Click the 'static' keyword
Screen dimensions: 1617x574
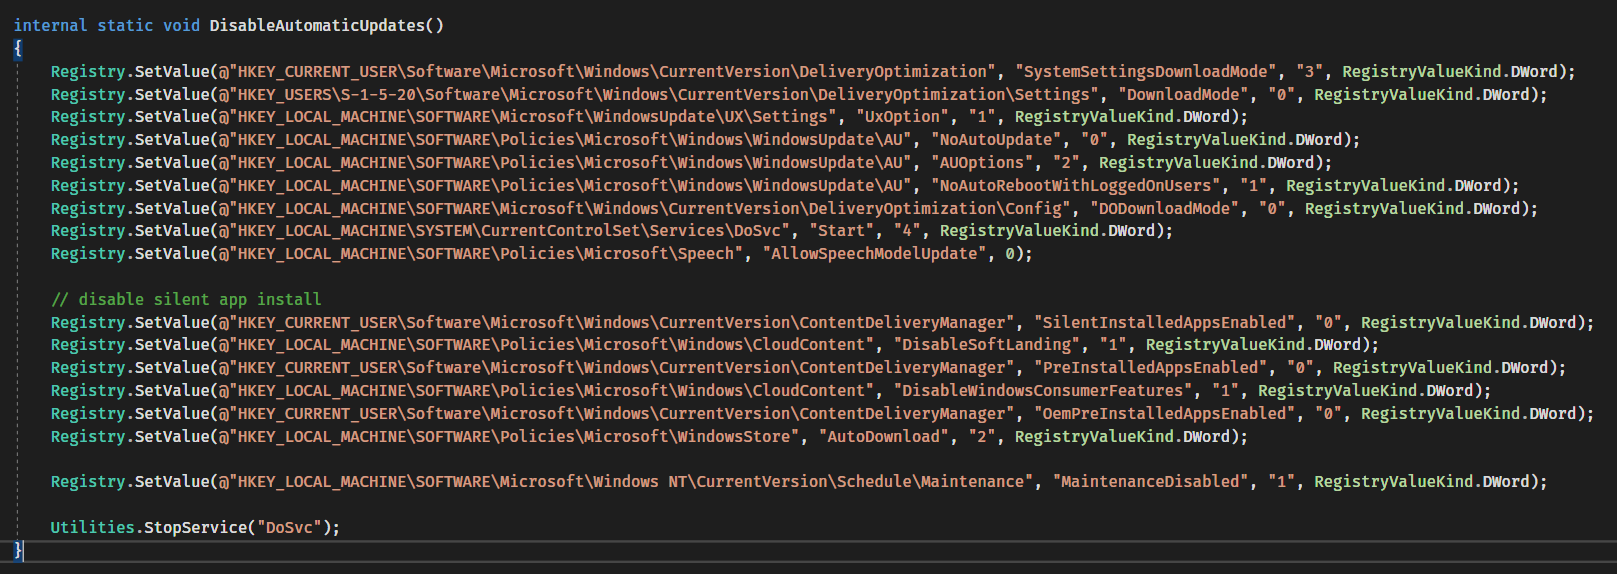coord(125,26)
